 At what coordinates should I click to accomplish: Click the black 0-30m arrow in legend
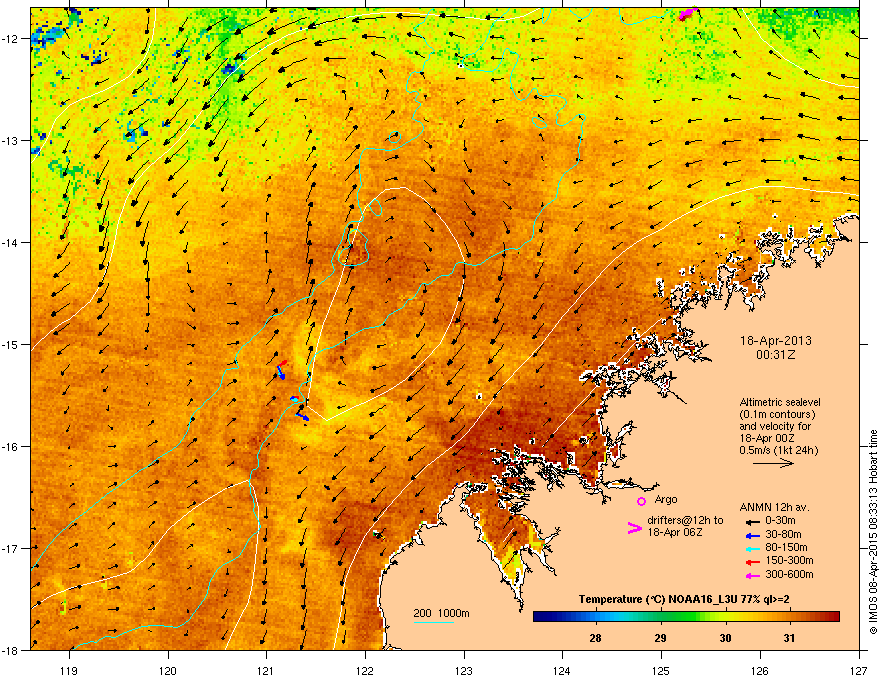coord(753,522)
